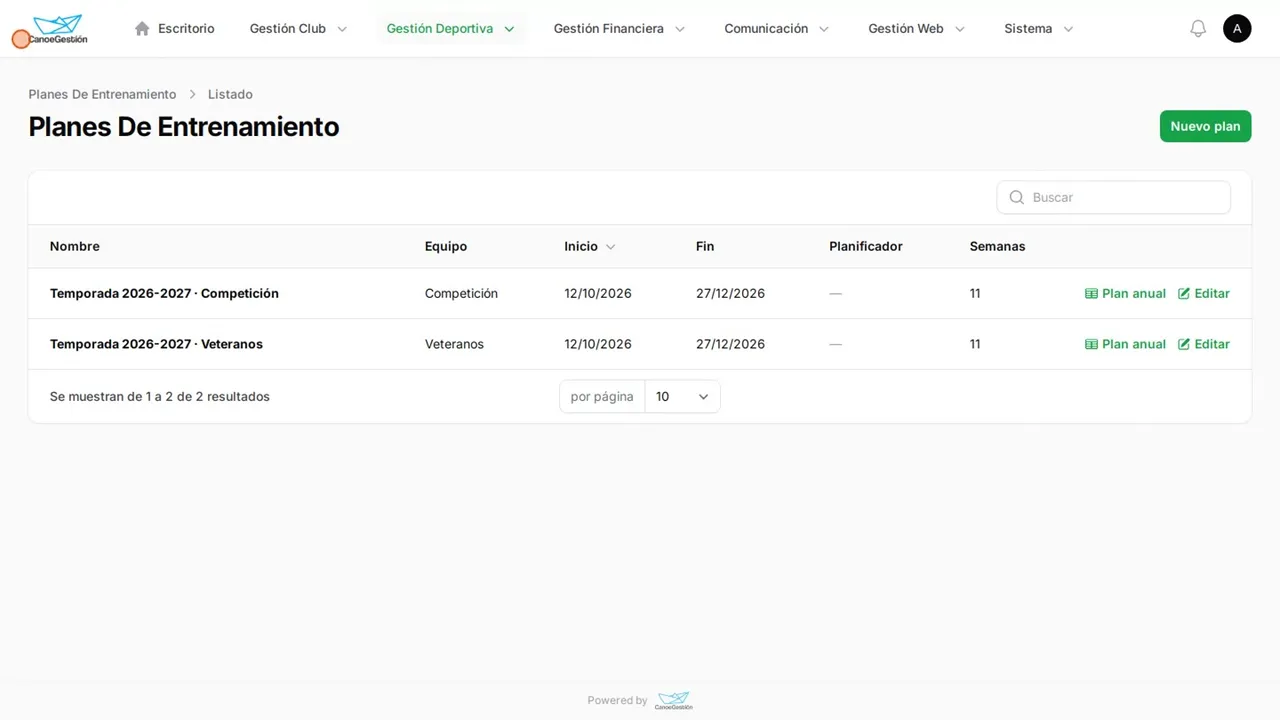Click the Plan anual table icon for Competición
This screenshot has width=1280, height=720.
point(1091,294)
